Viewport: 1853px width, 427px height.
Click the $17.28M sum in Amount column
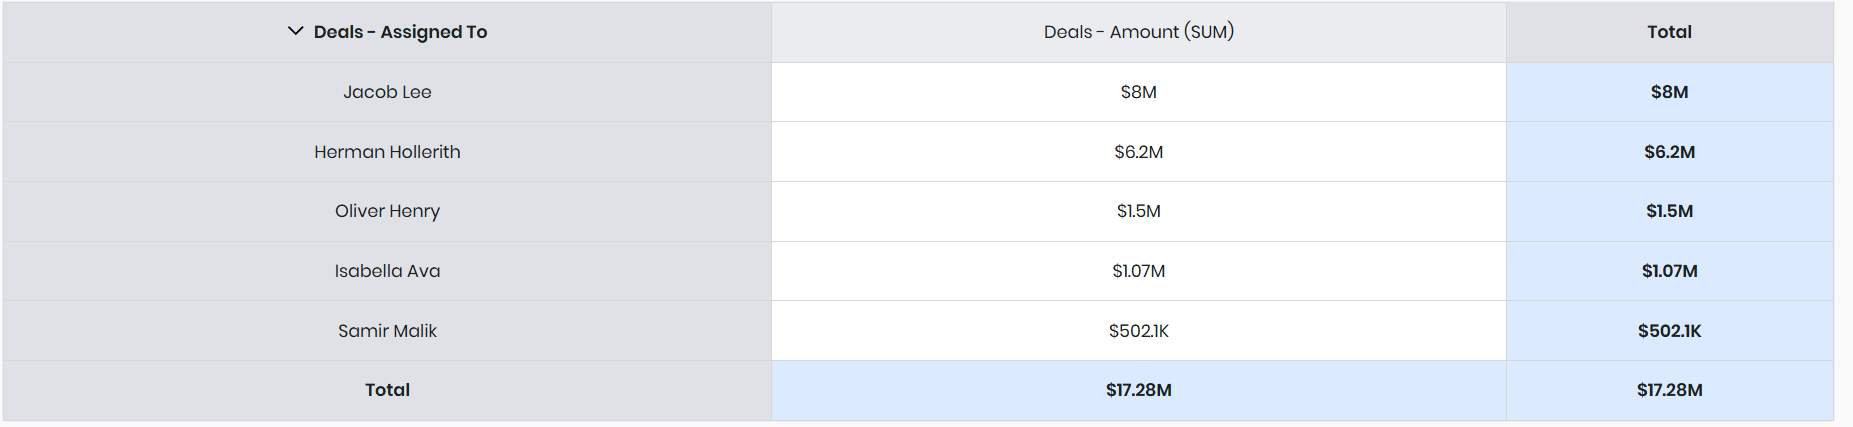1138,390
